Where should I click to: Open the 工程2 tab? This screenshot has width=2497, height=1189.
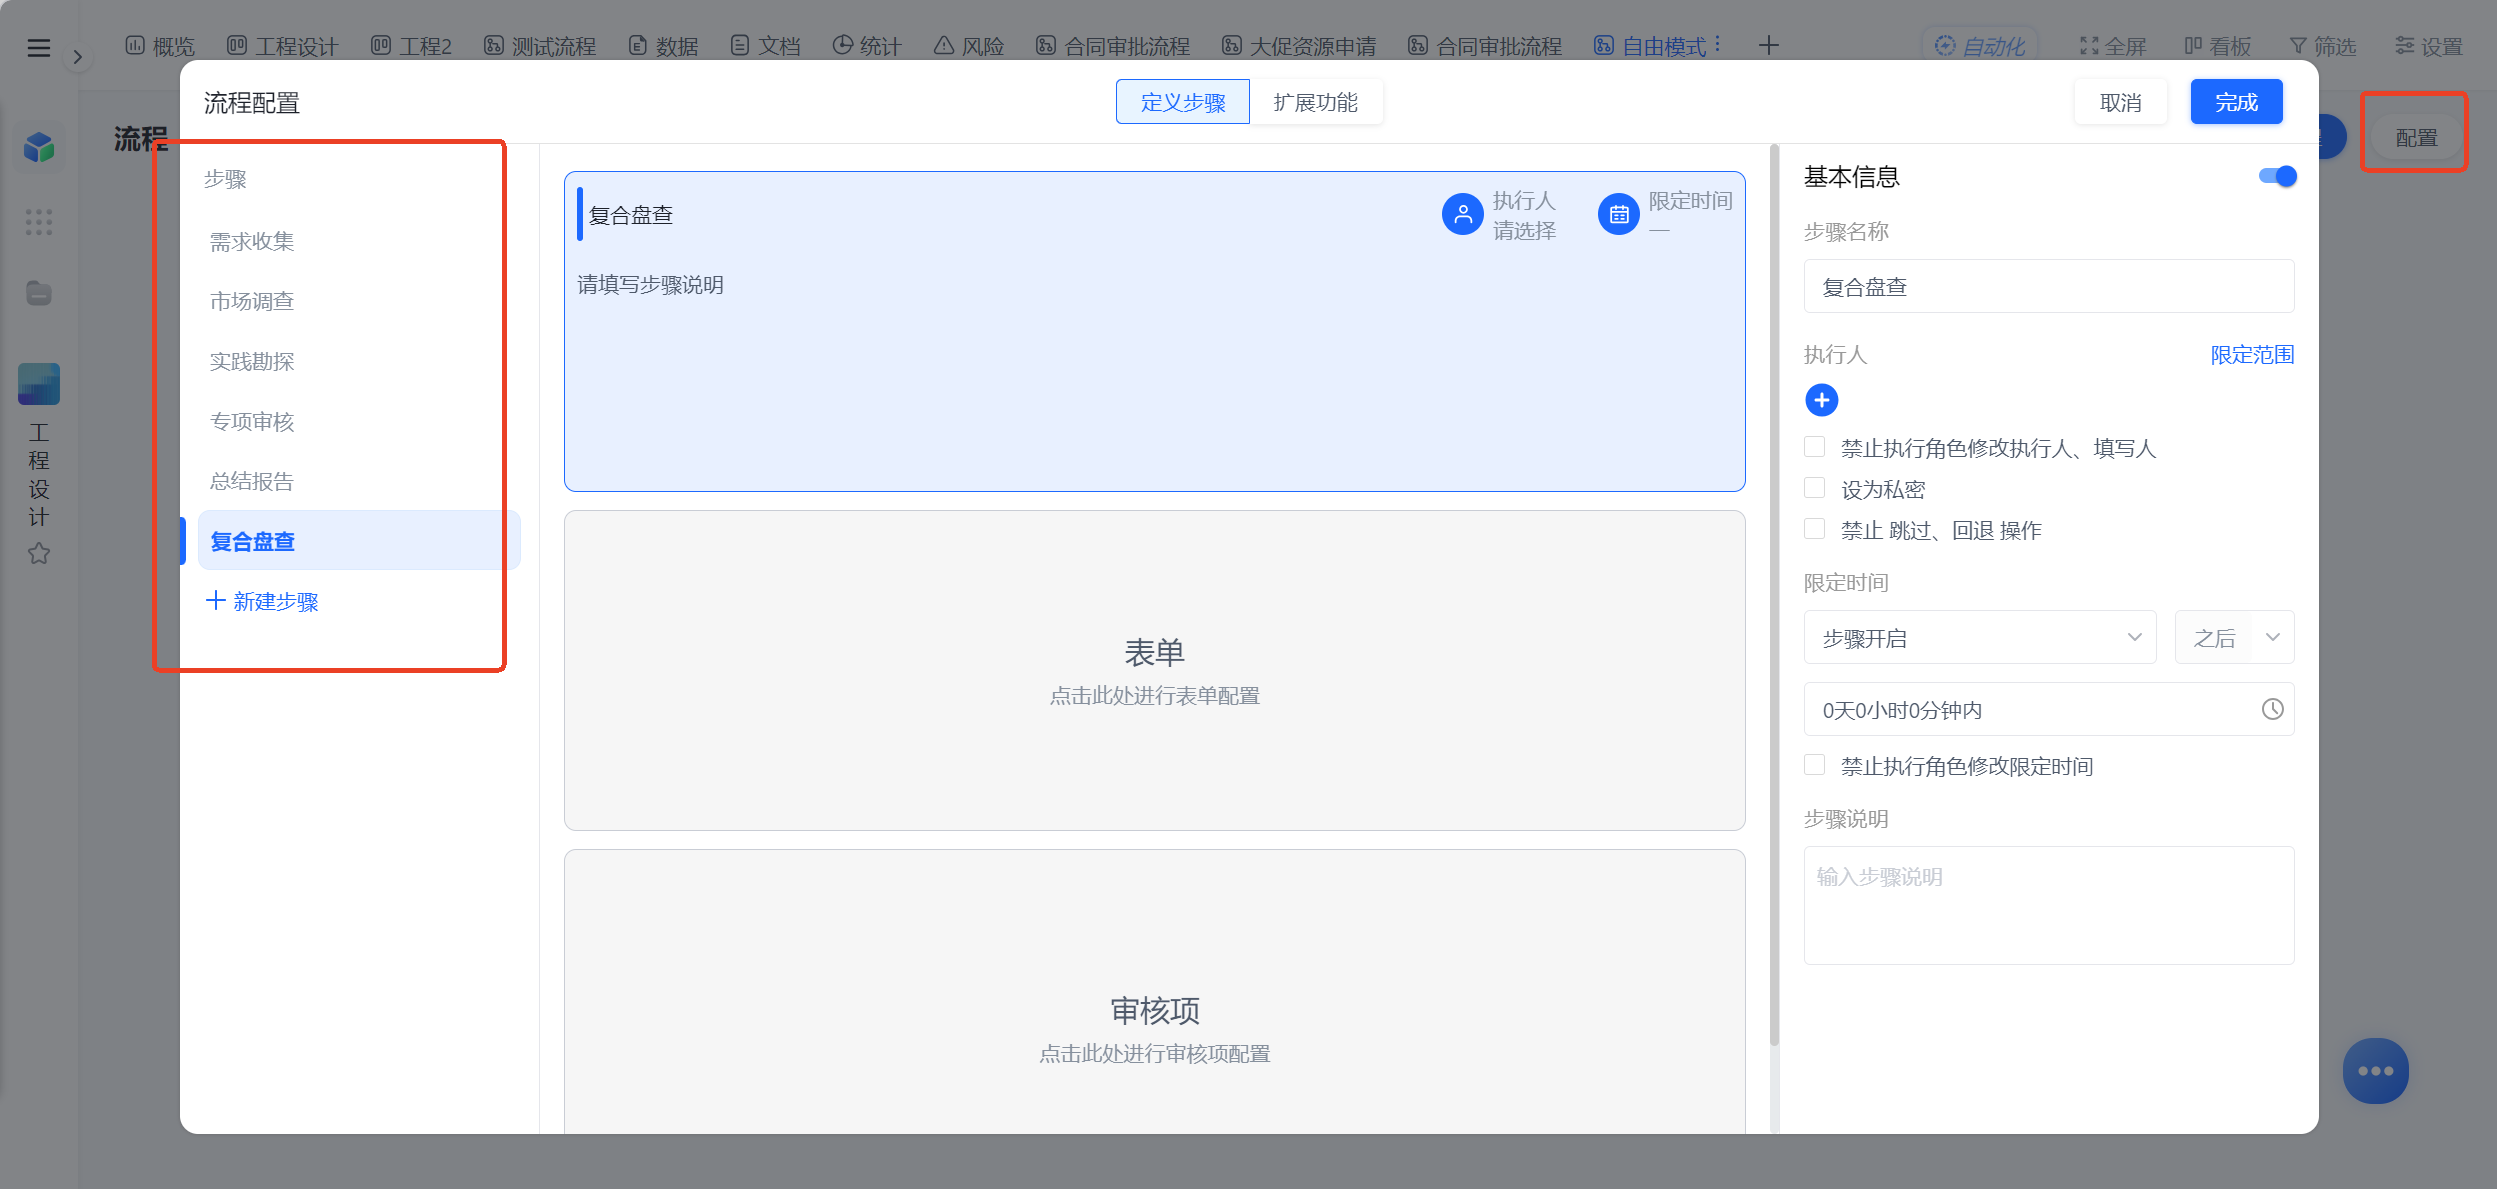[411, 46]
